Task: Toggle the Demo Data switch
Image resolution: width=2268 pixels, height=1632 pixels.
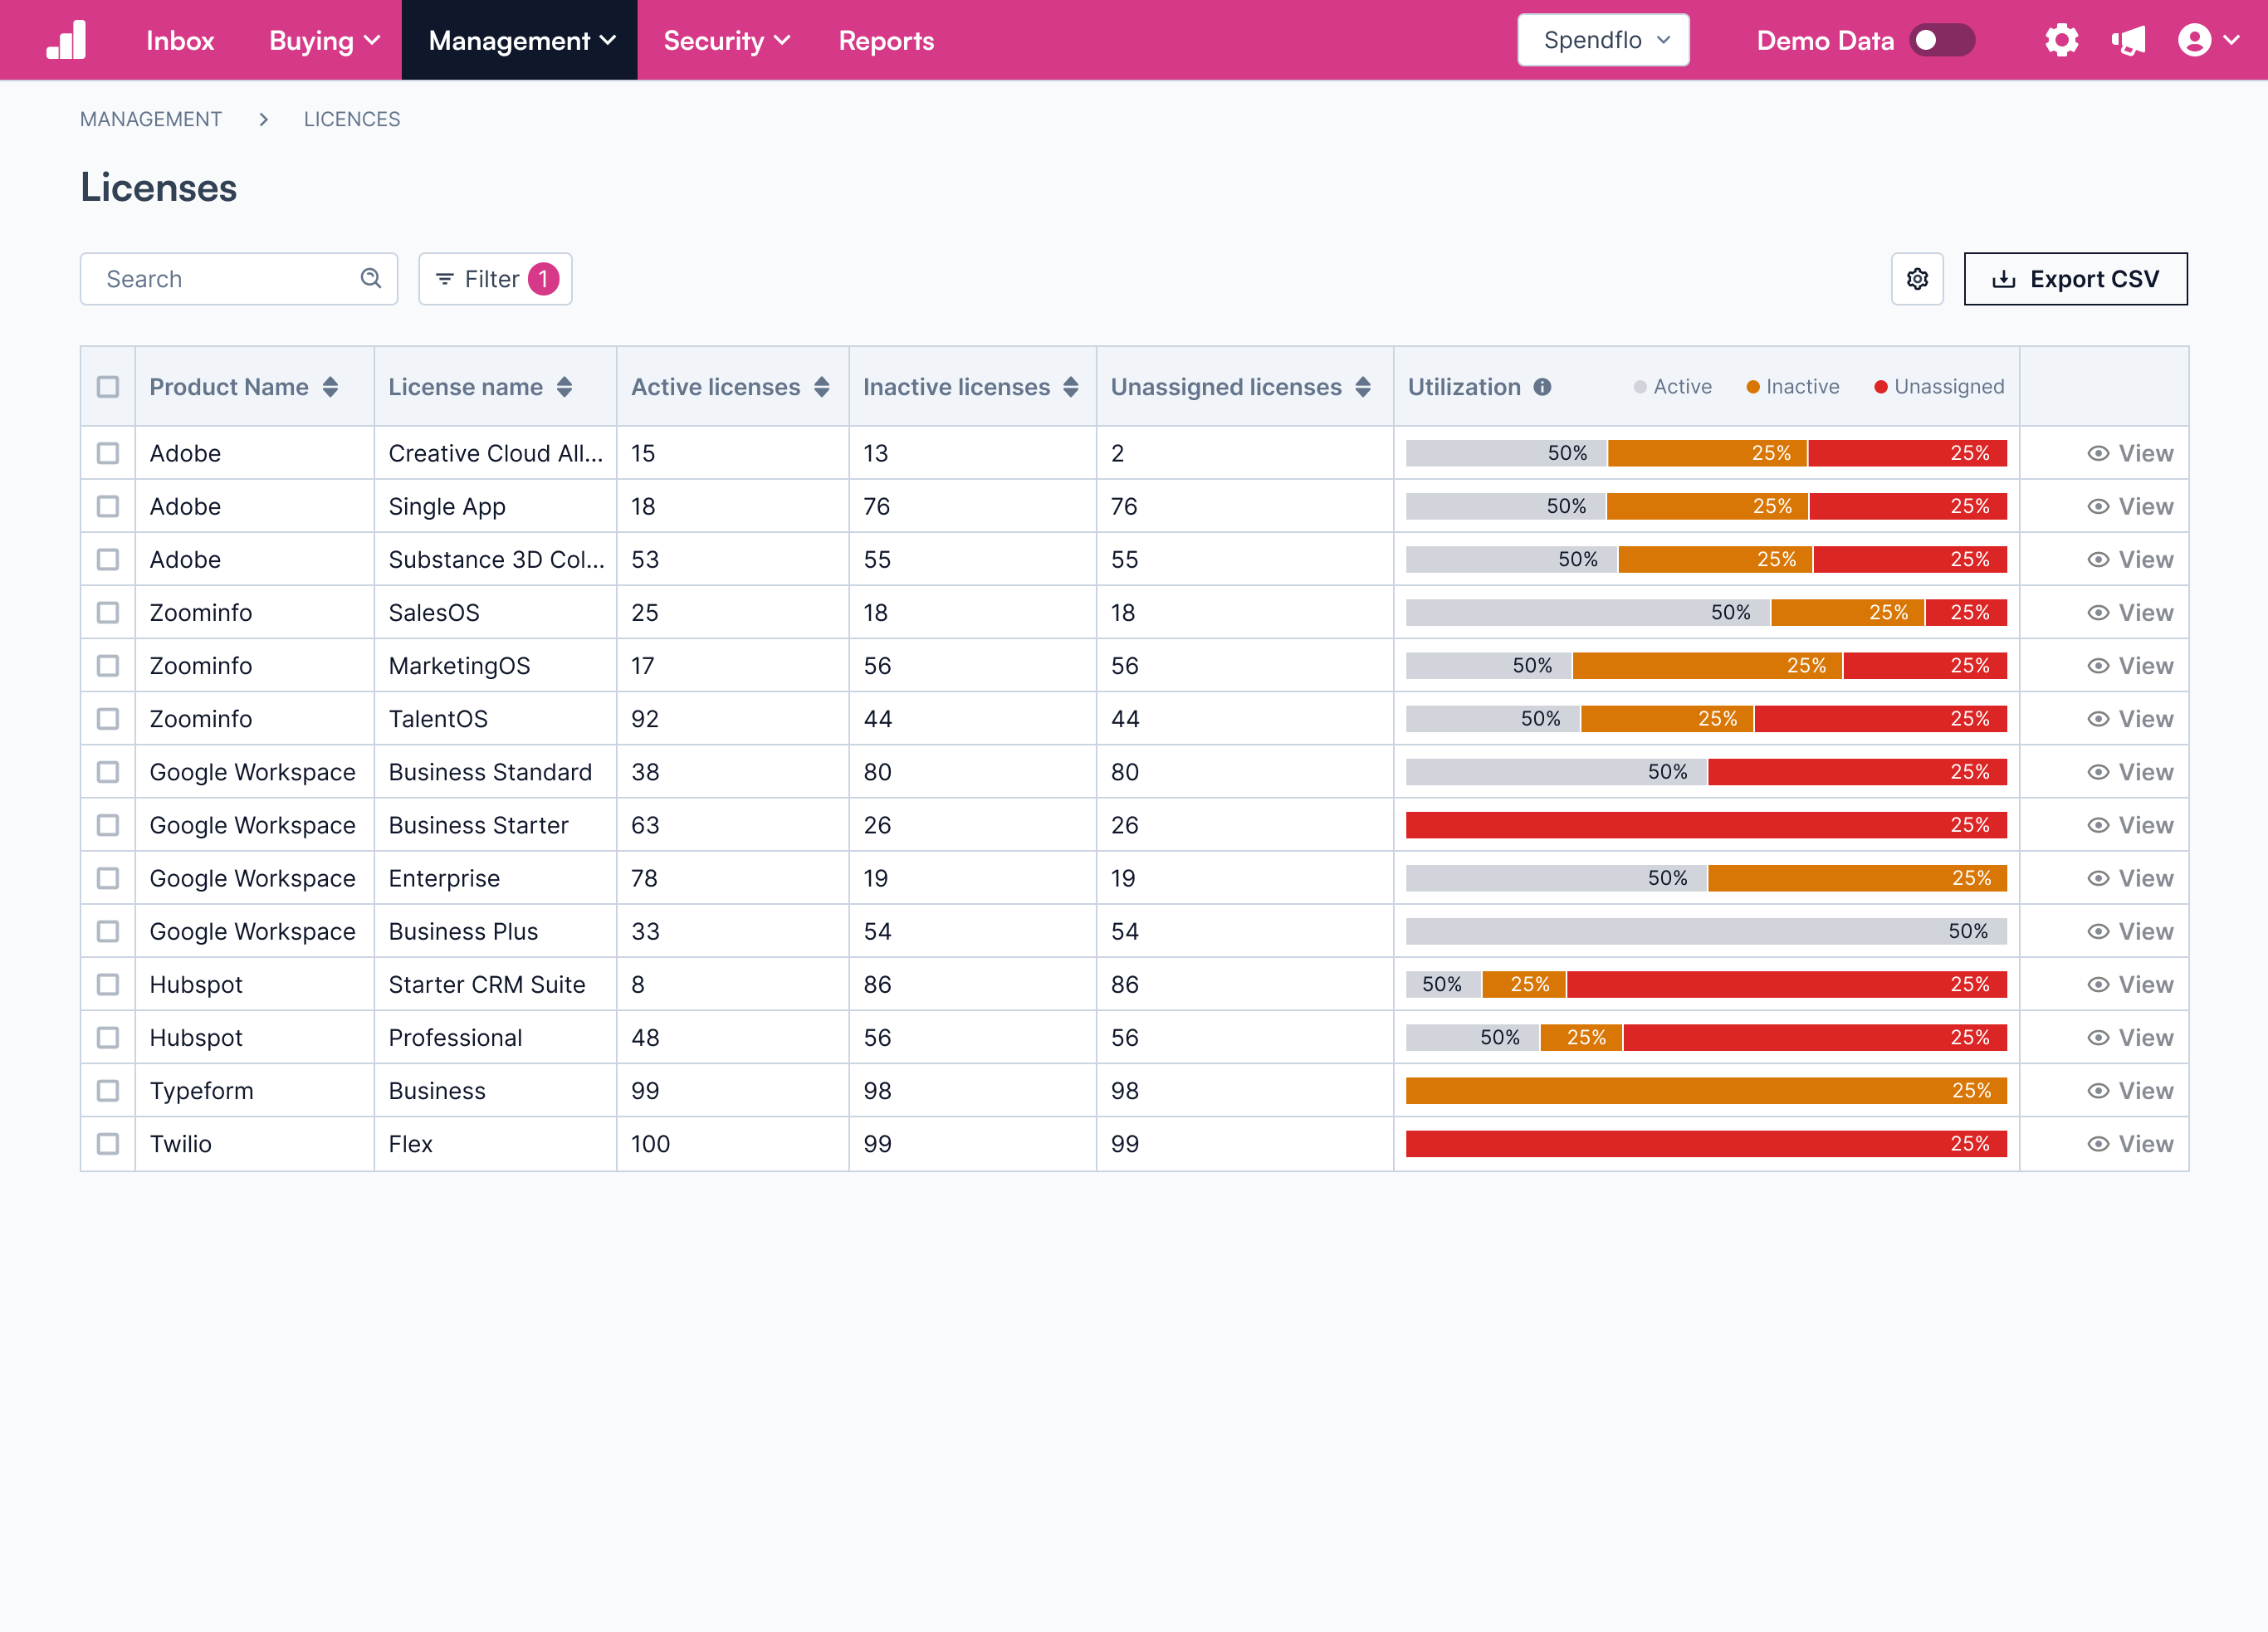Action: click(1941, 40)
